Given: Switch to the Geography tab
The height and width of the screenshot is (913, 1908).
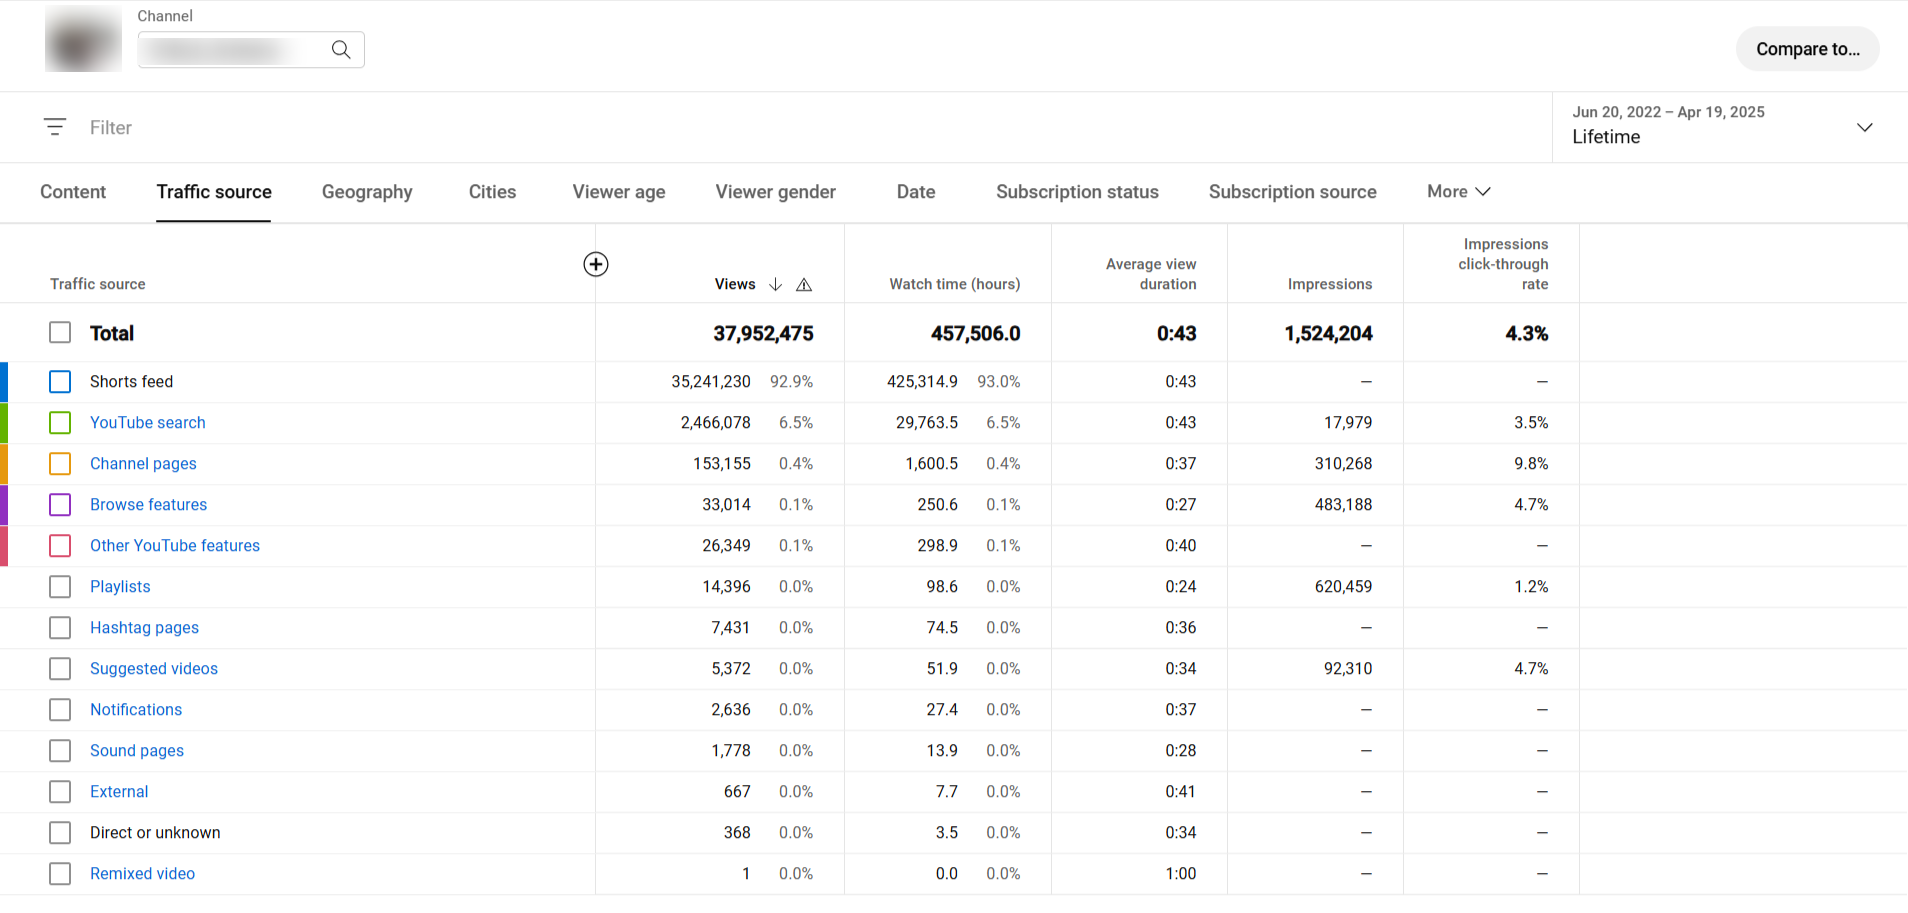Looking at the screenshot, I should click(367, 192).
